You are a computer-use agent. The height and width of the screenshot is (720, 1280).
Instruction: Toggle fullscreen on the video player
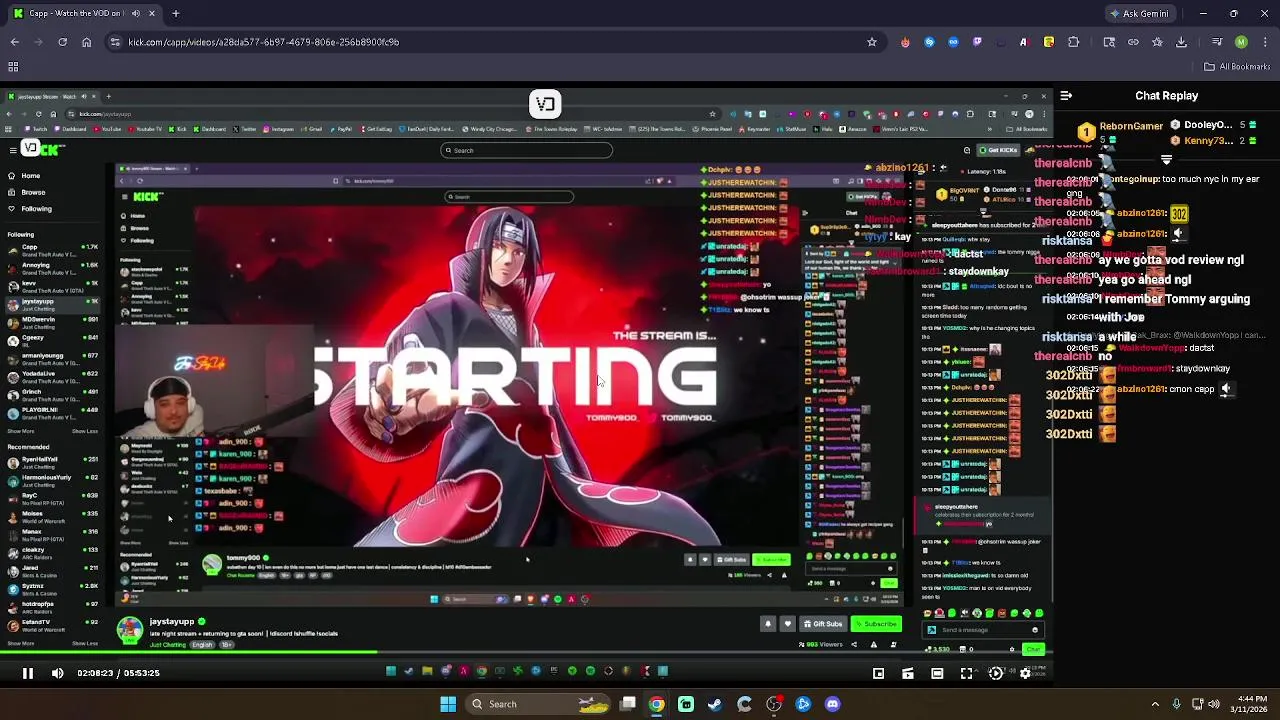pos(966,673)
